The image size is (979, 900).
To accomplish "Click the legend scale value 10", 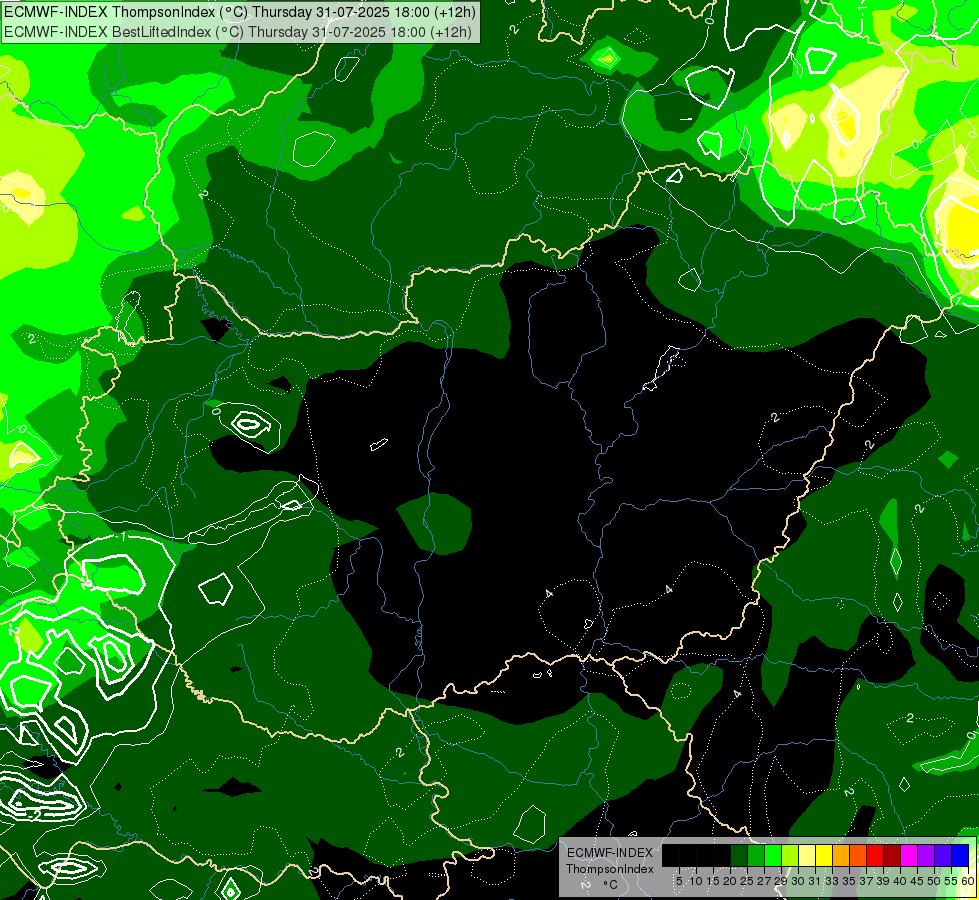I will [x=696, y=881].
